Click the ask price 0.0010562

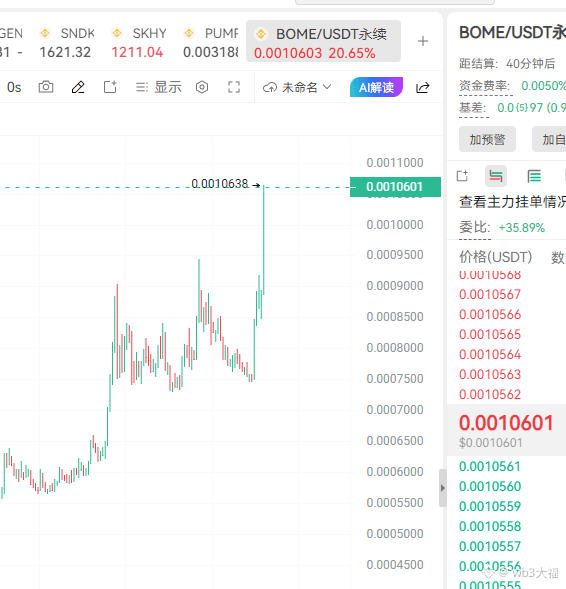490,395
